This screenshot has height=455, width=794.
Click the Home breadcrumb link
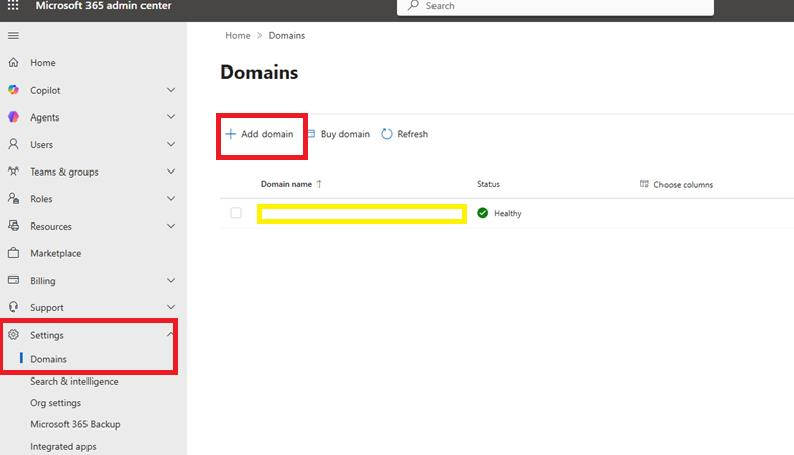pyautogui.click(x=237, y=35)
